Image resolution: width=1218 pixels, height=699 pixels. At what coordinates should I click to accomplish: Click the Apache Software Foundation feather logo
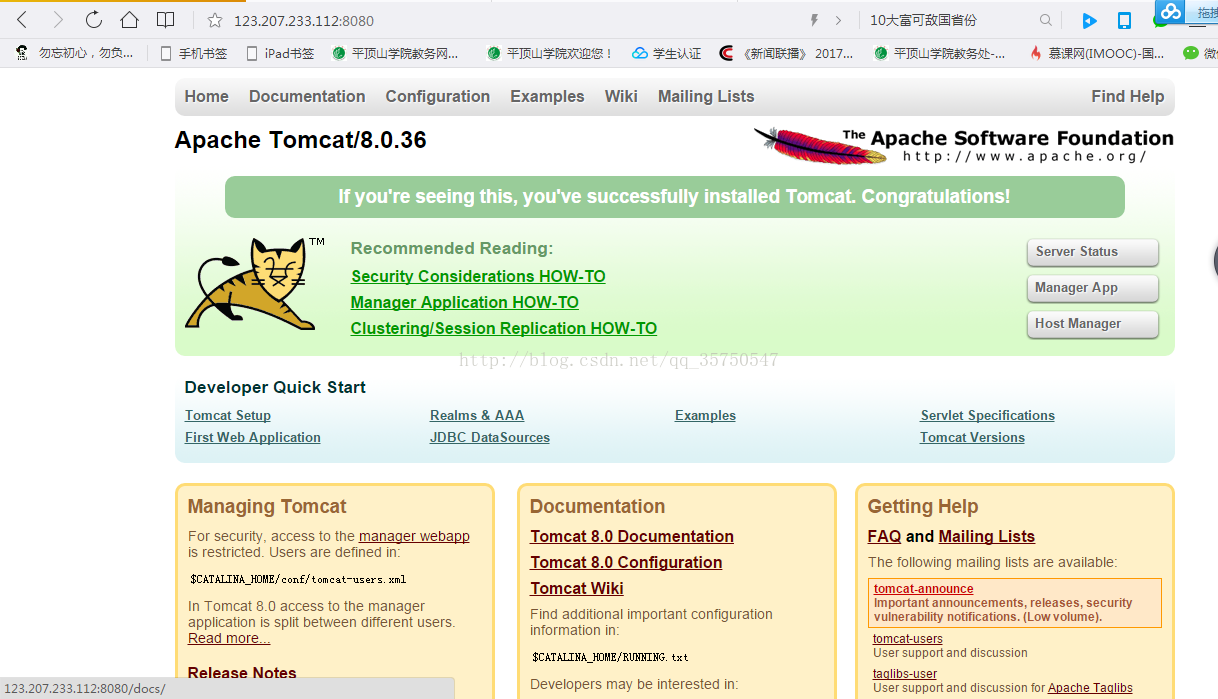tap(964, 145)
